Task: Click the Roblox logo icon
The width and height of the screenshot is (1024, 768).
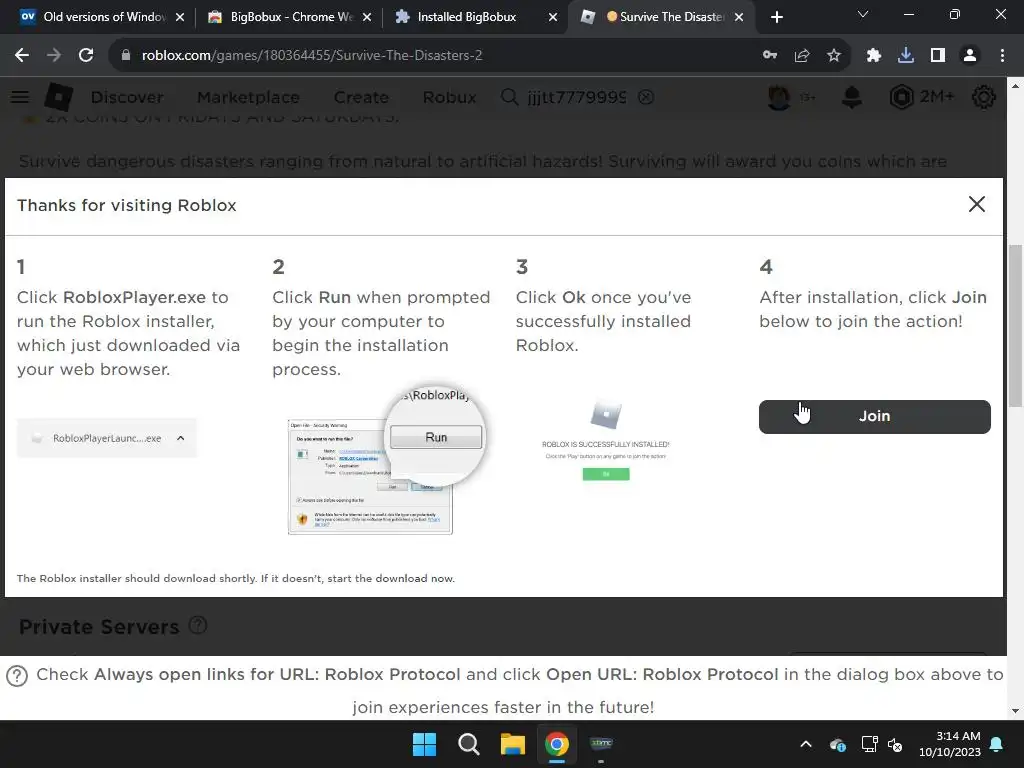Action: 59,97
